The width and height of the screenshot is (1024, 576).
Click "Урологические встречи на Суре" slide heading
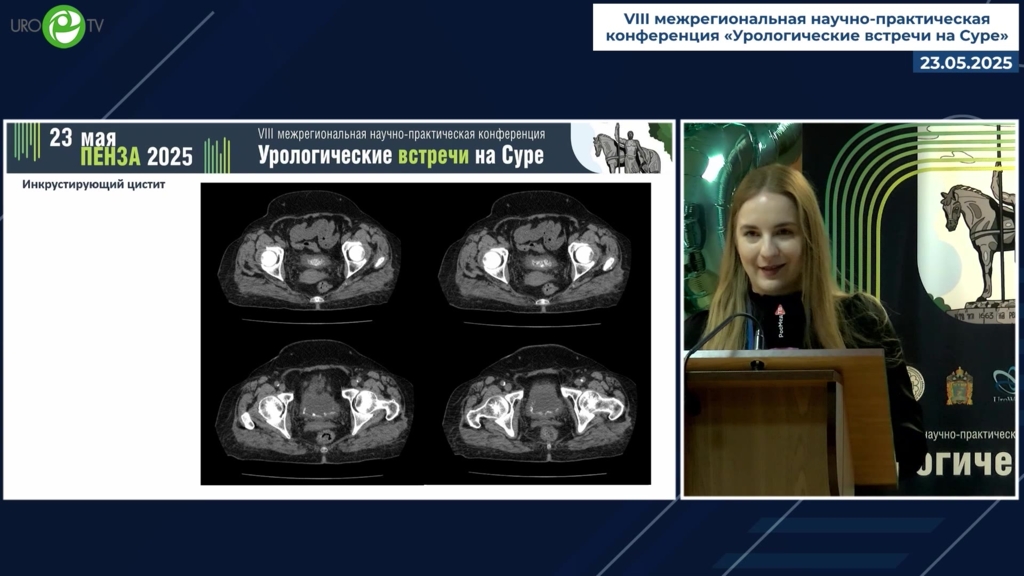(x=400, y=156)
